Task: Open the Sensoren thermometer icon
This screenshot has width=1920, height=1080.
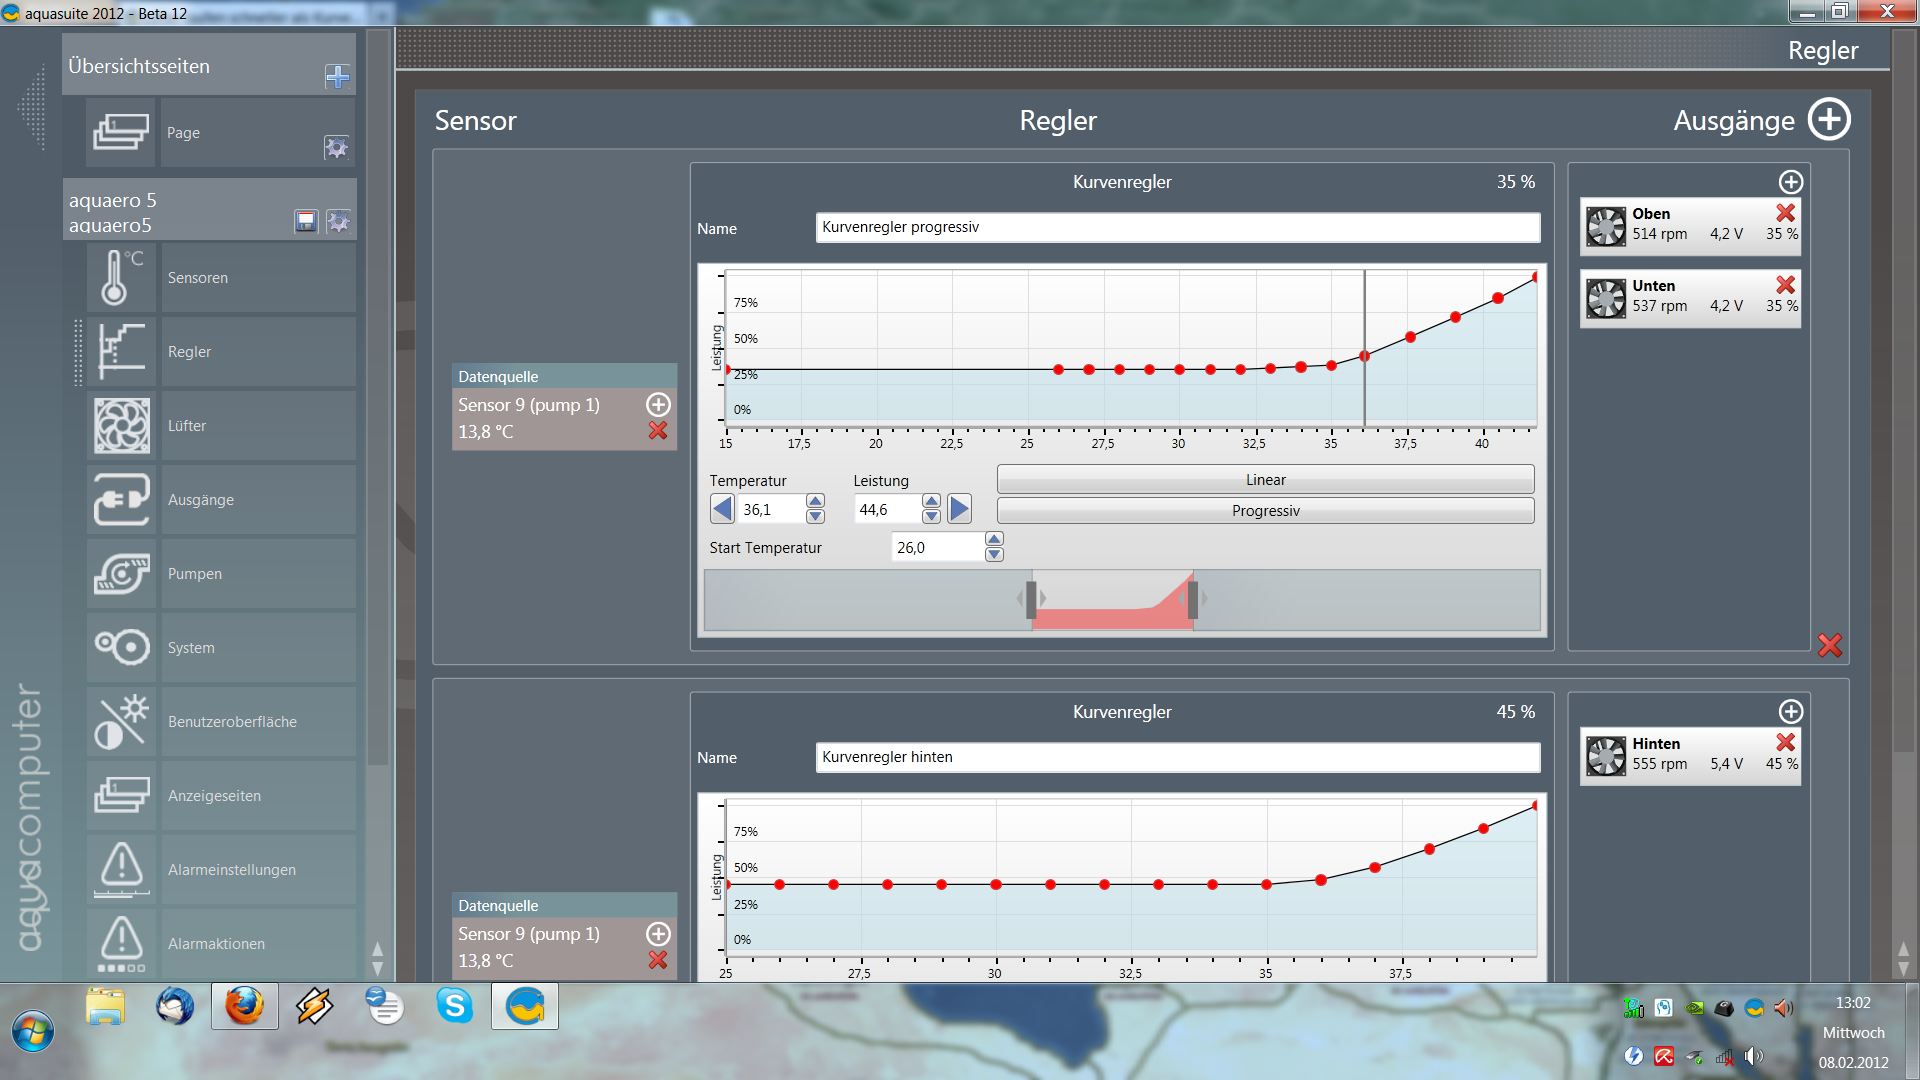Action: click(121, 277)
